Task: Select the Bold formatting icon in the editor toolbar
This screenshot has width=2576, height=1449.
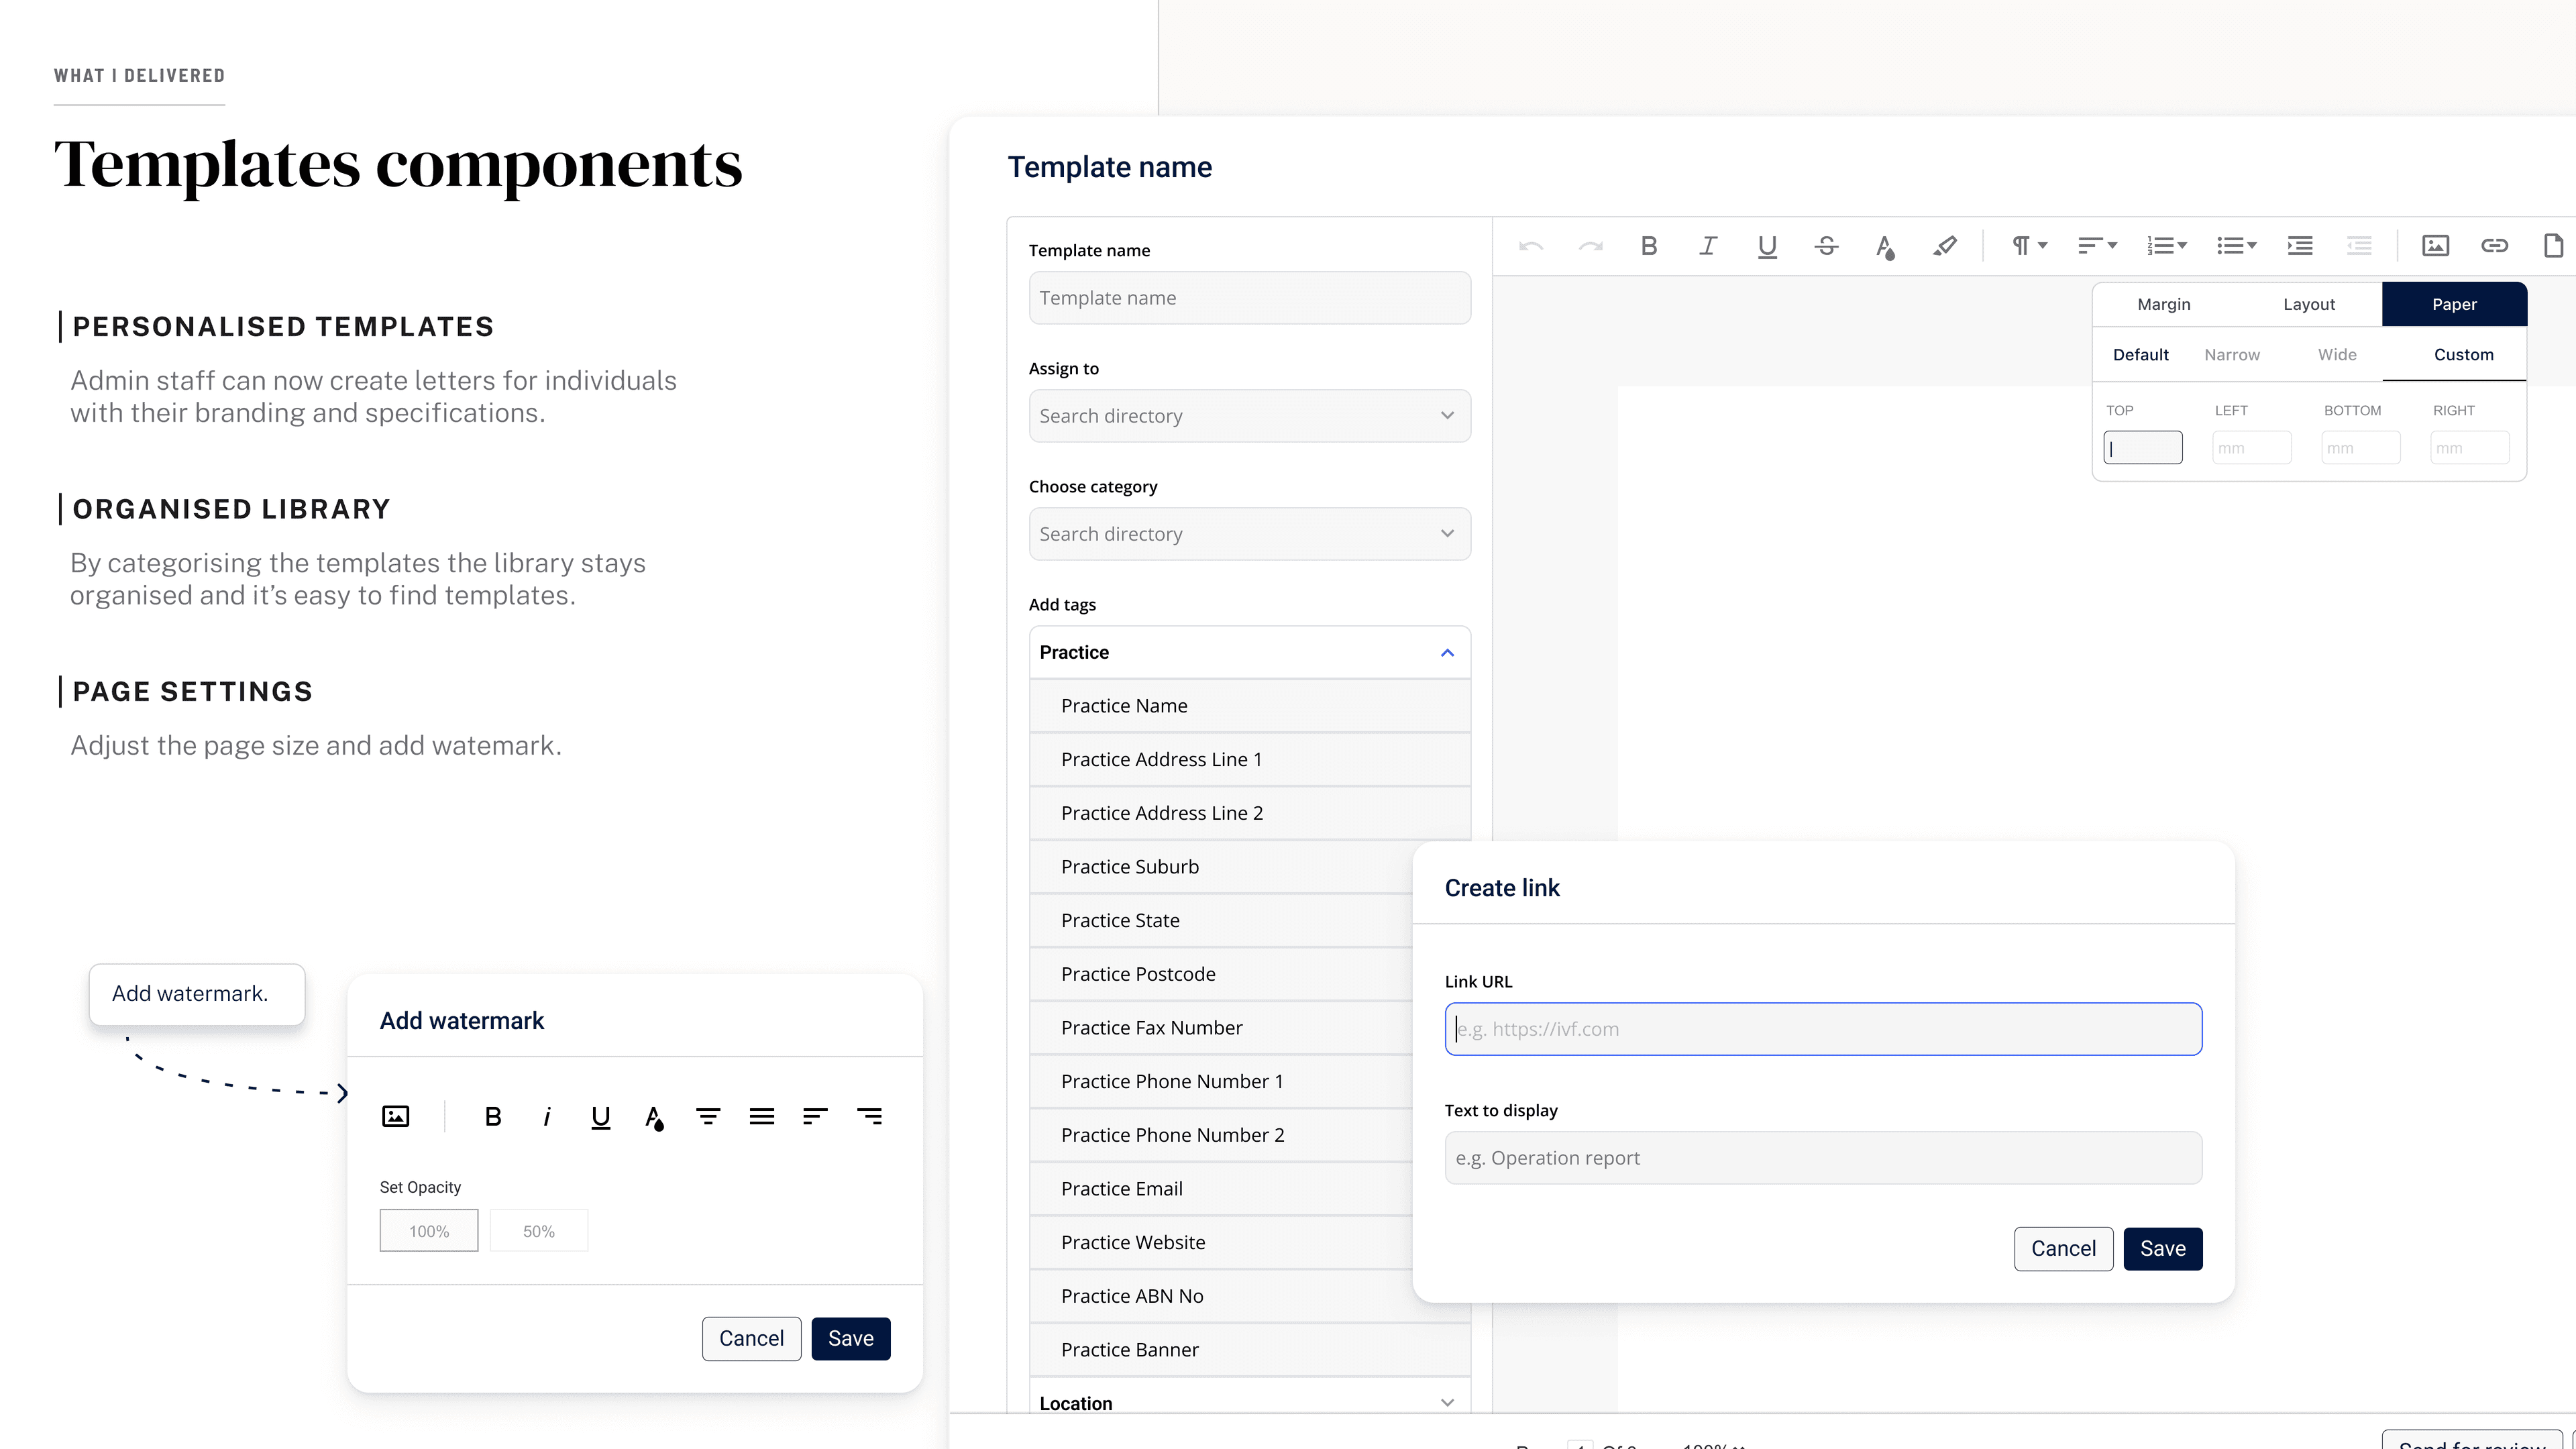Action: (1649, 245)
